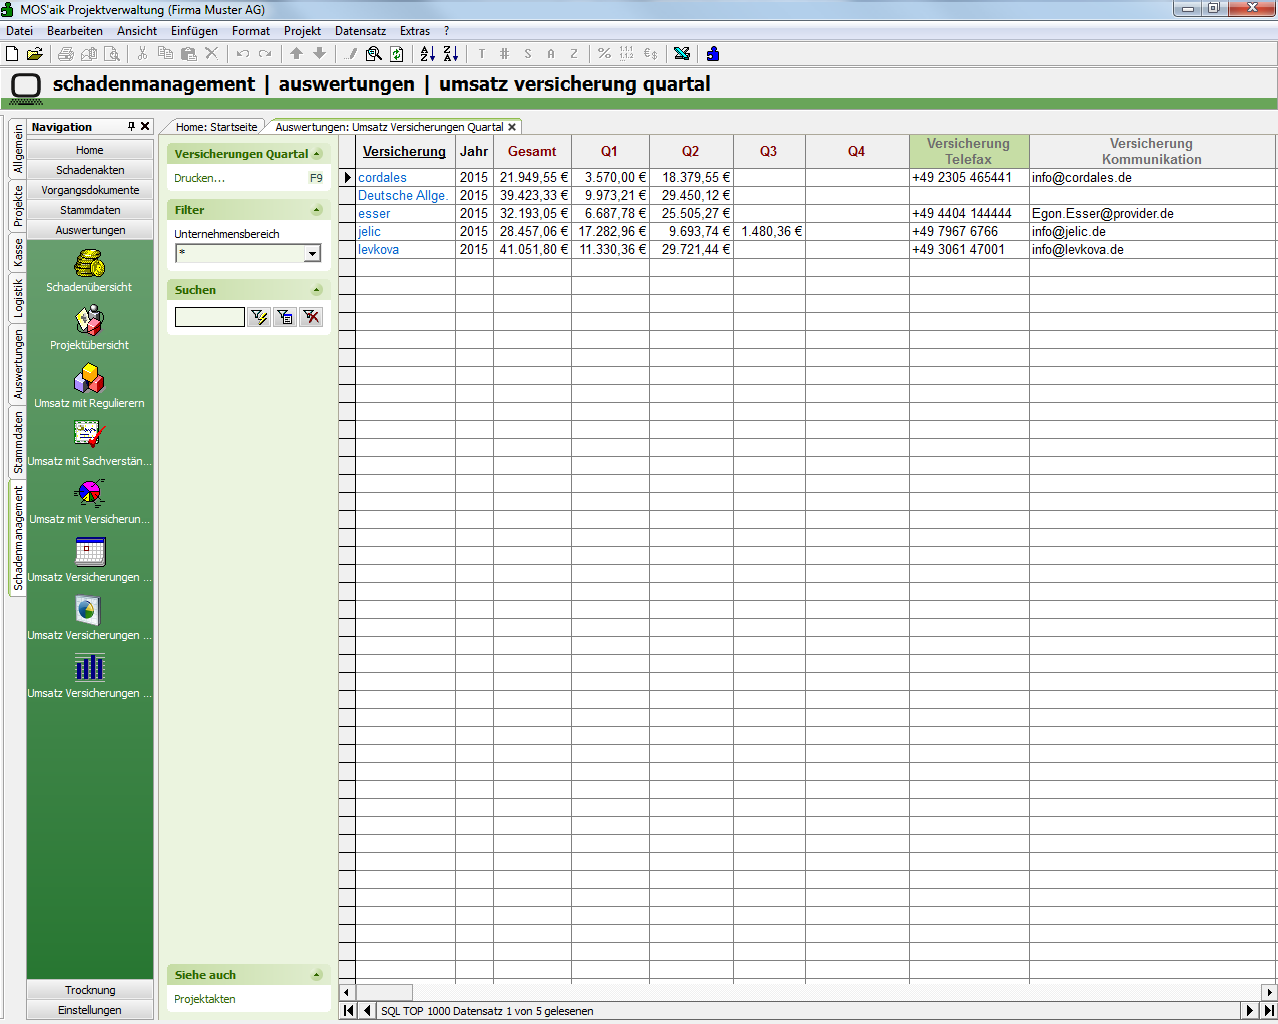Jump to the last record button
1278x1024 pixels.
(1269, 1011)
